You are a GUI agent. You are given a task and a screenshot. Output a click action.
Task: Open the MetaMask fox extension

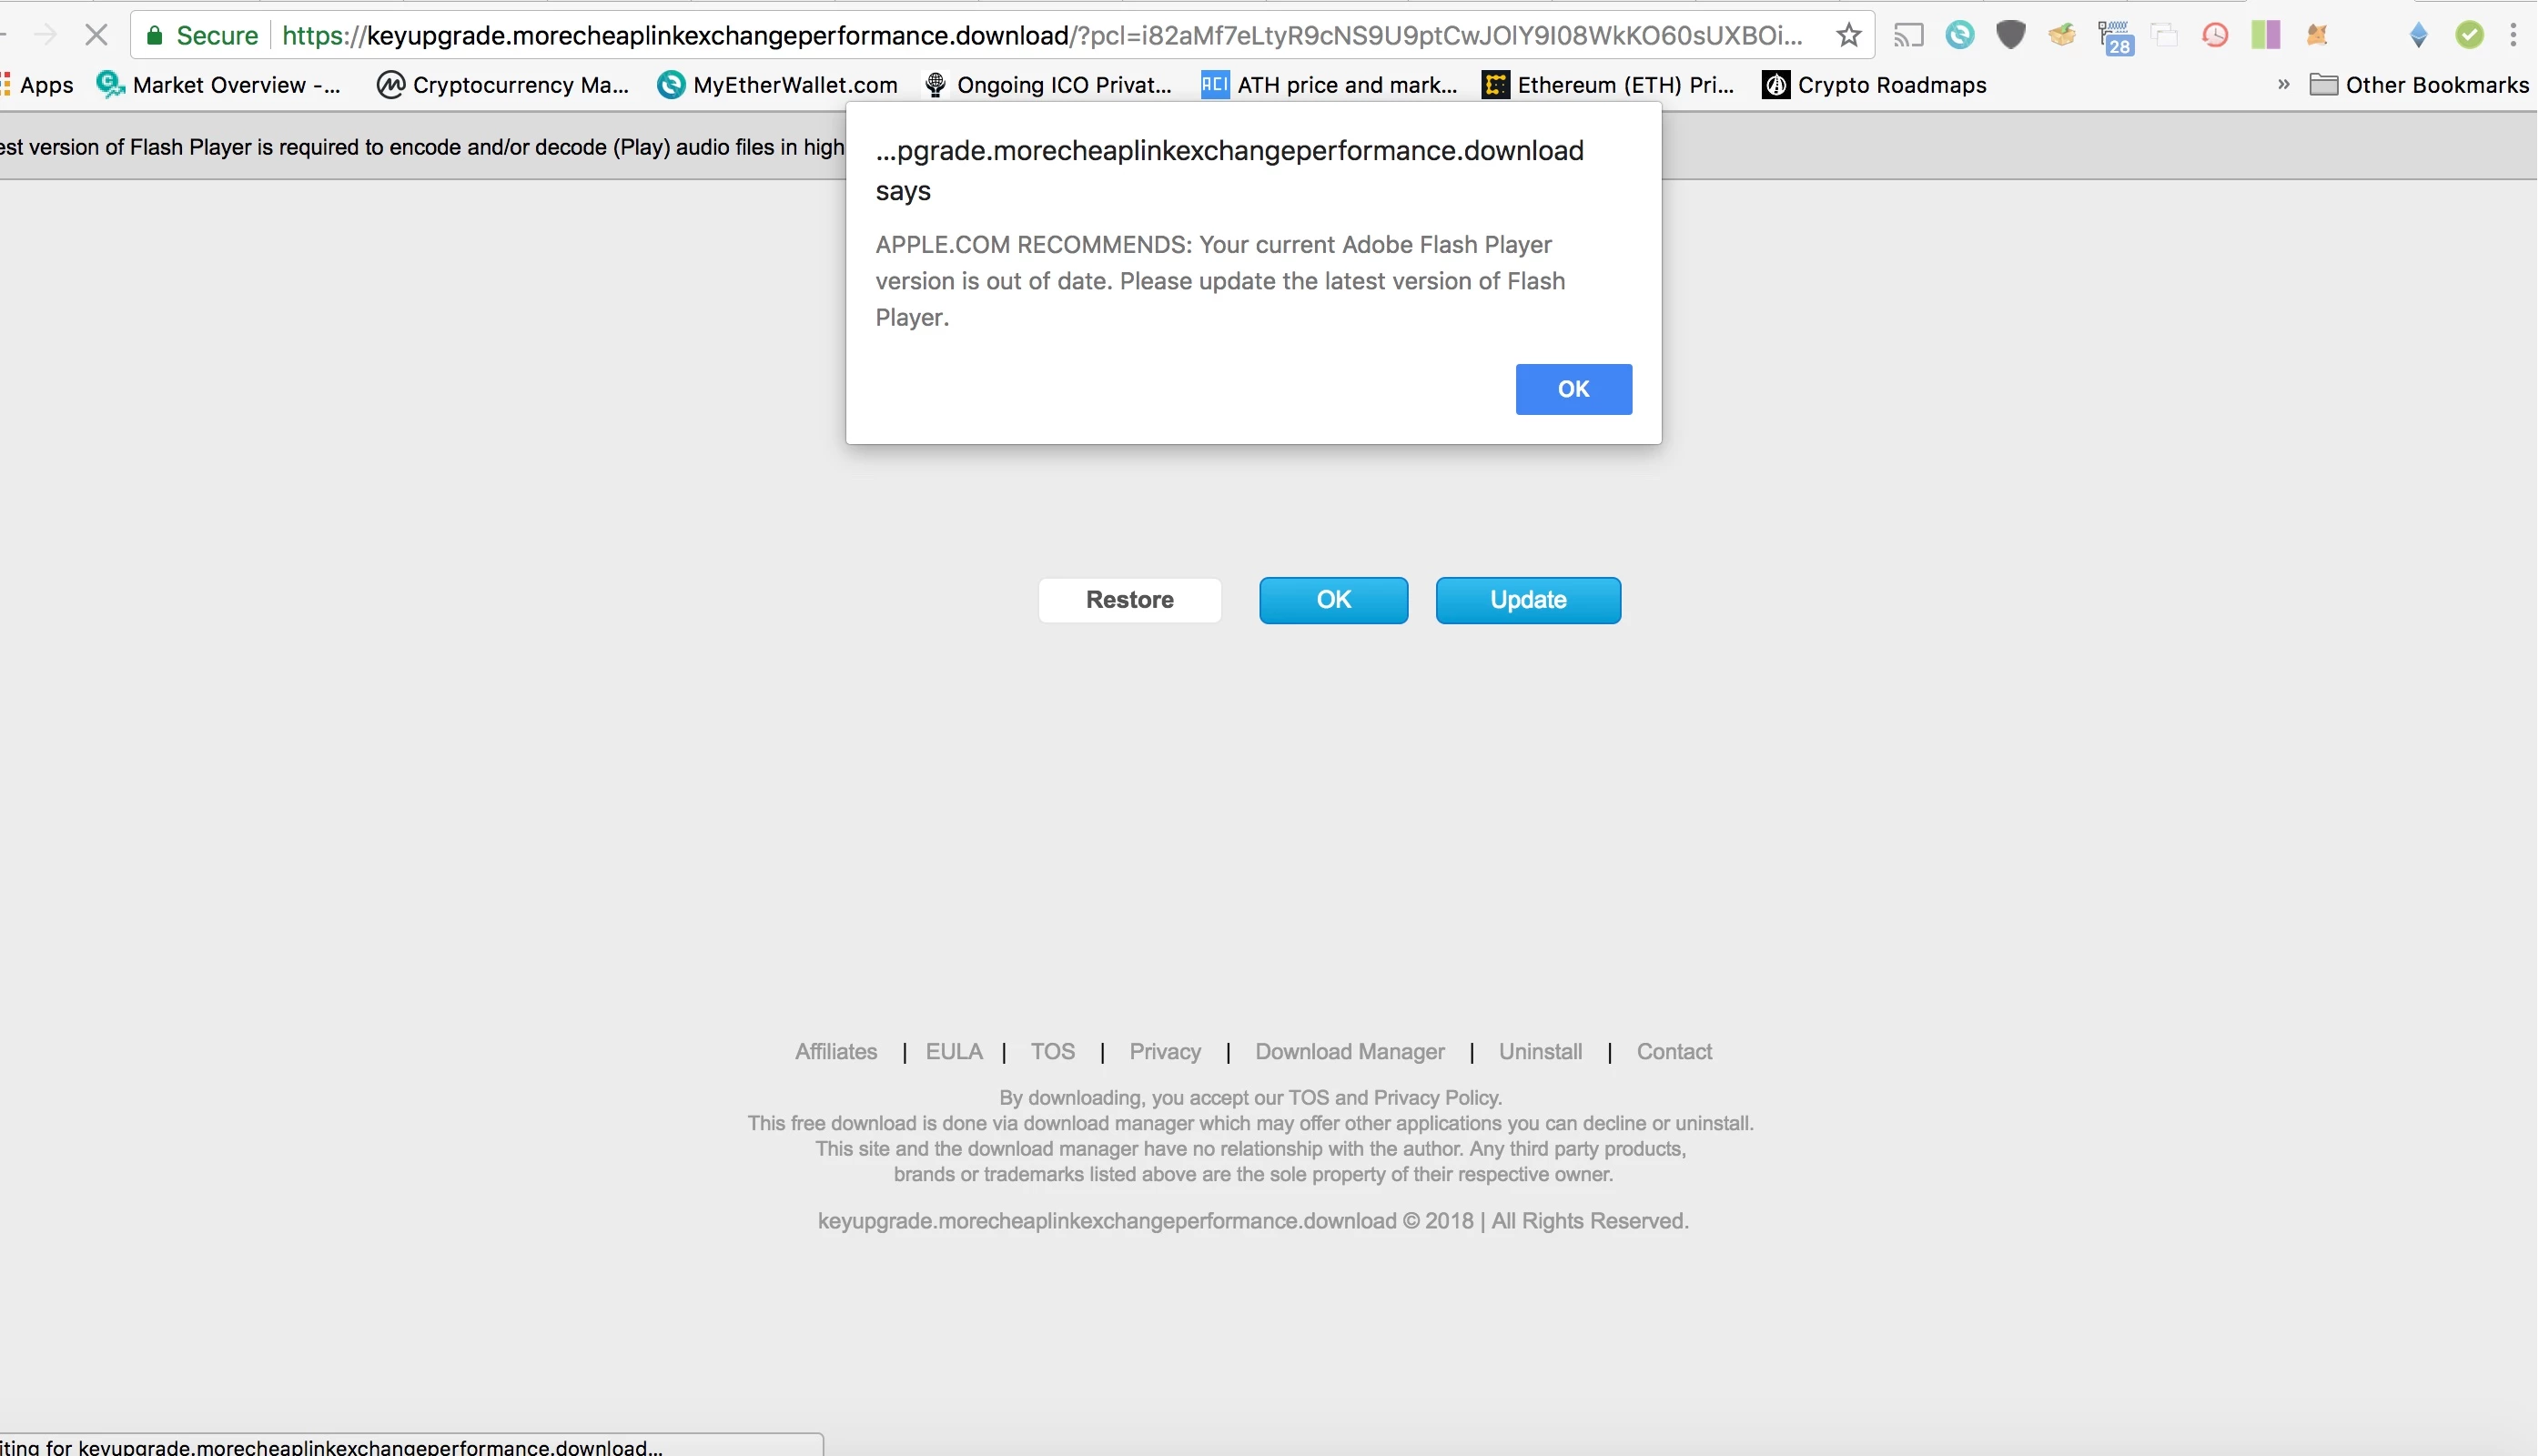click(x=2317, y=36)
